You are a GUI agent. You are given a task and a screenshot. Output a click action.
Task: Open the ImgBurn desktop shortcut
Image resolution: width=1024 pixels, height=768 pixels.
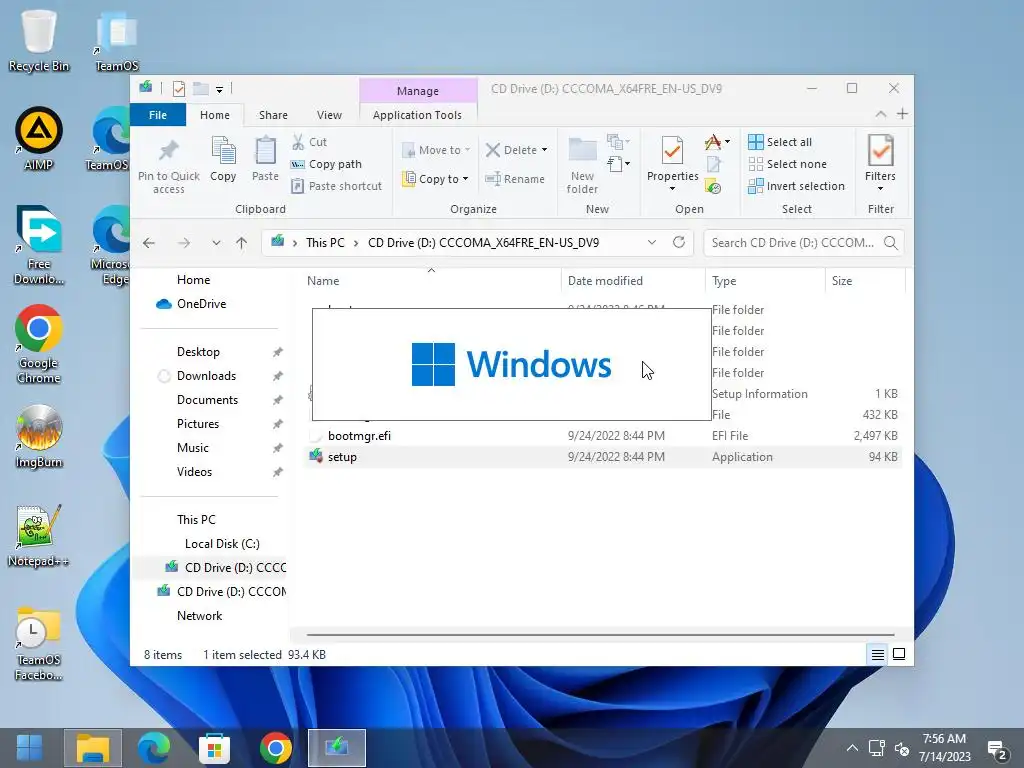pos(39,436)
